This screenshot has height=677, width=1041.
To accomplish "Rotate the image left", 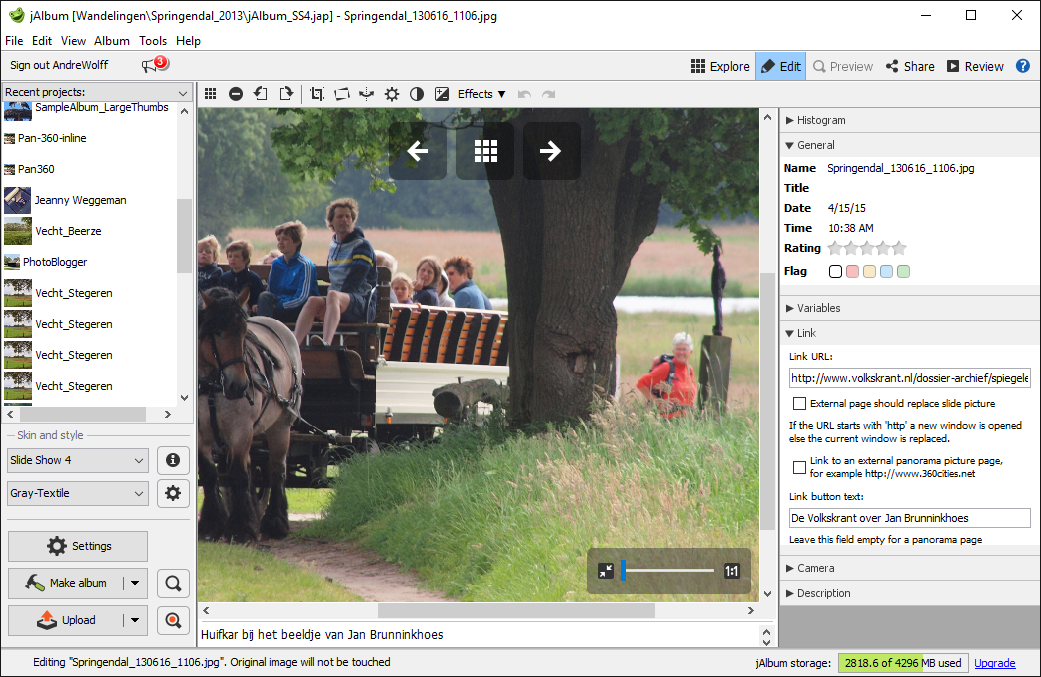I will (x=260, y=94).
